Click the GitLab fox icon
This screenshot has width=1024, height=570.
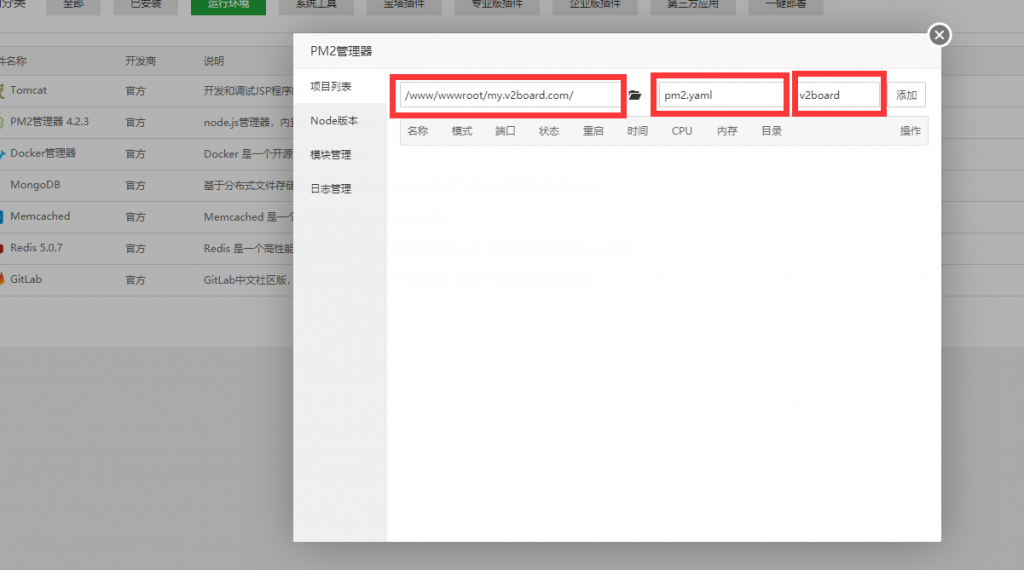click(x=2, y=279)
